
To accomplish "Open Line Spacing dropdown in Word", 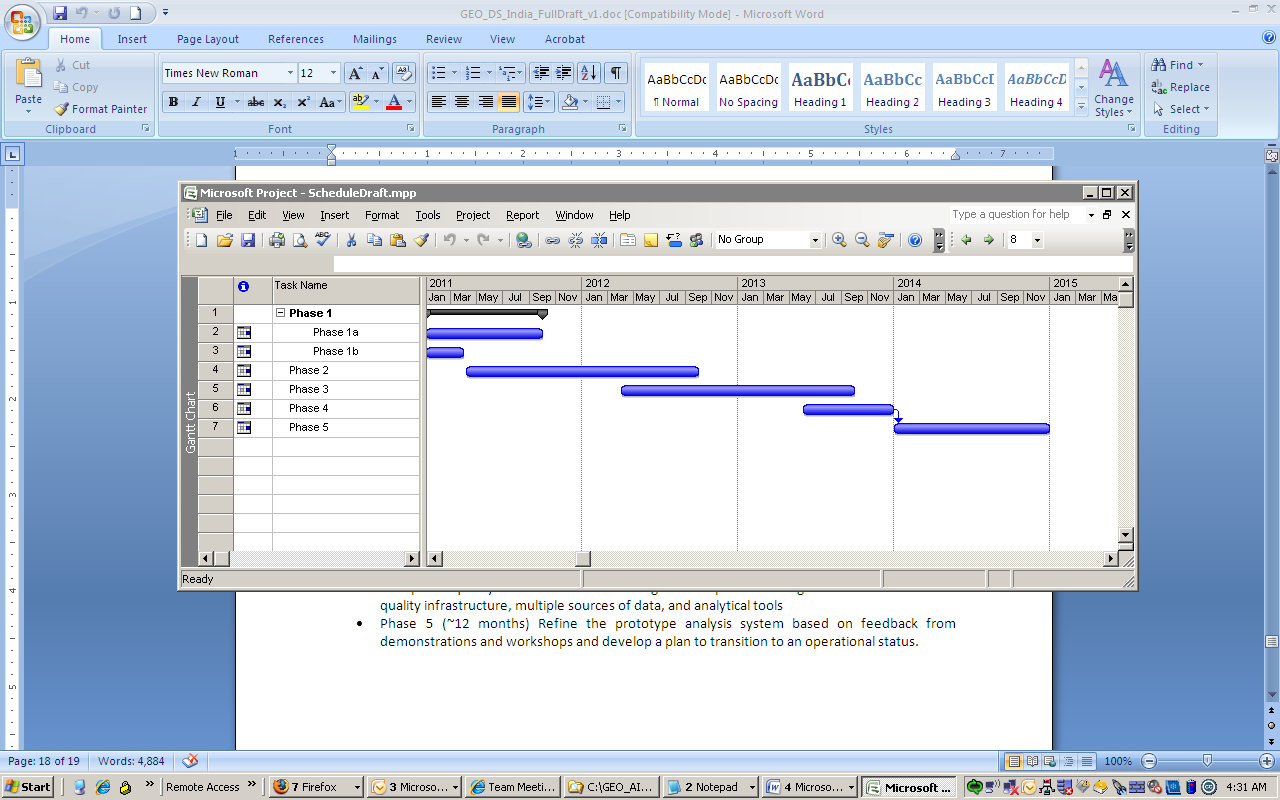I will pyautogui.click(x=539, y=102).
